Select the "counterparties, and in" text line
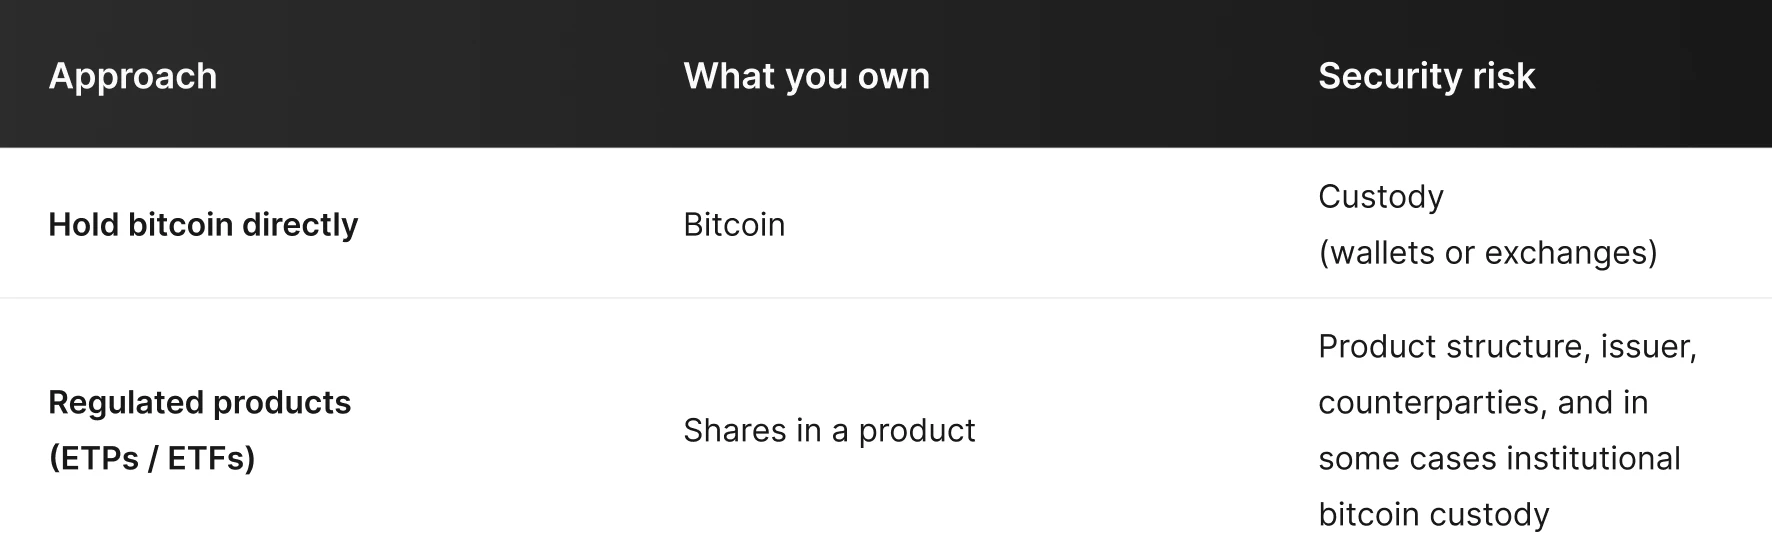The width and height of the screenshot is (1772, 552). pyautogui.click(x=1483, y=402)
